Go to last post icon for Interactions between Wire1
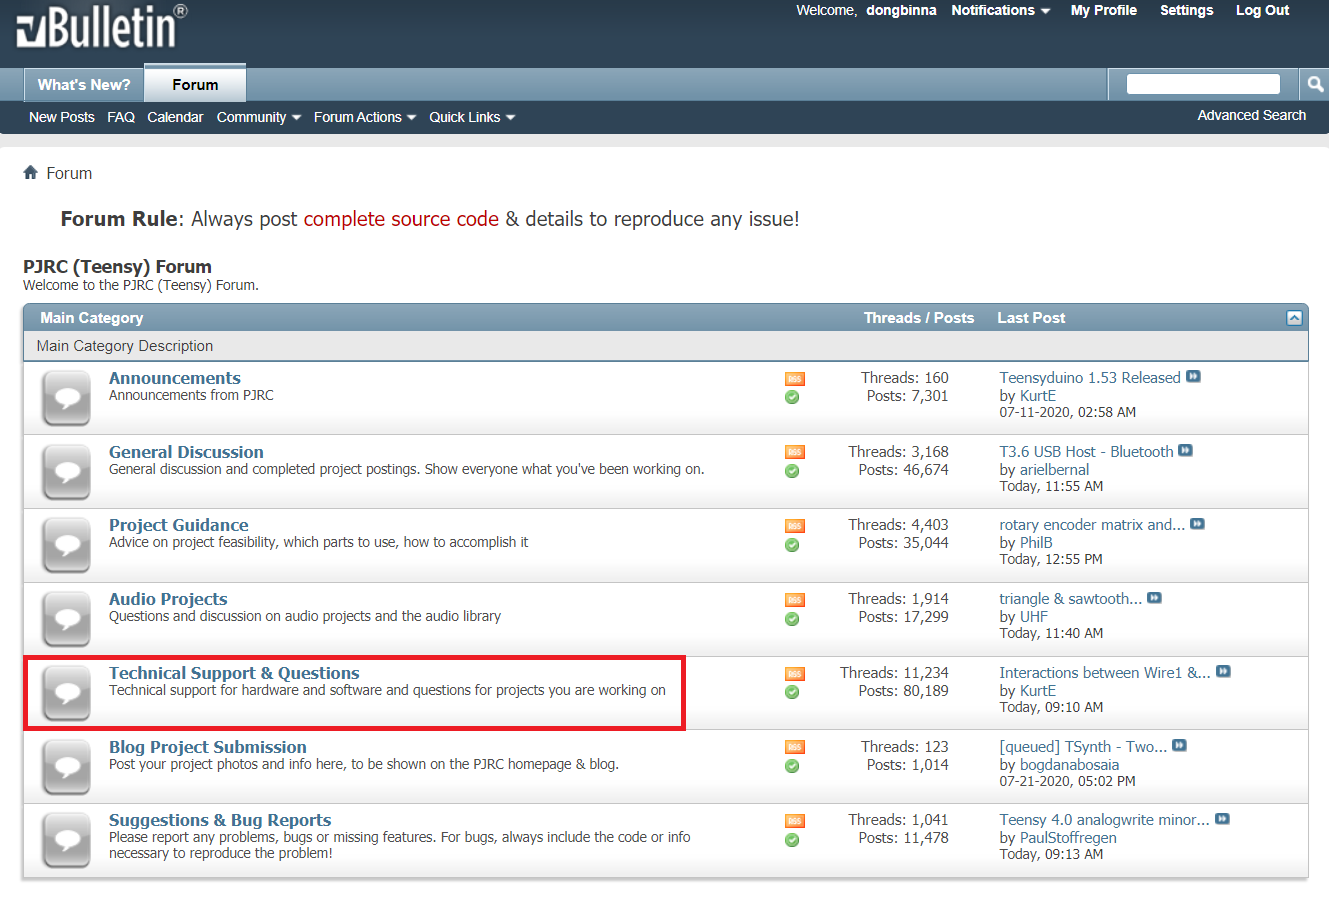This screenshot has height=898, width=1329. pyautogui.click(x=1223, y=672)
